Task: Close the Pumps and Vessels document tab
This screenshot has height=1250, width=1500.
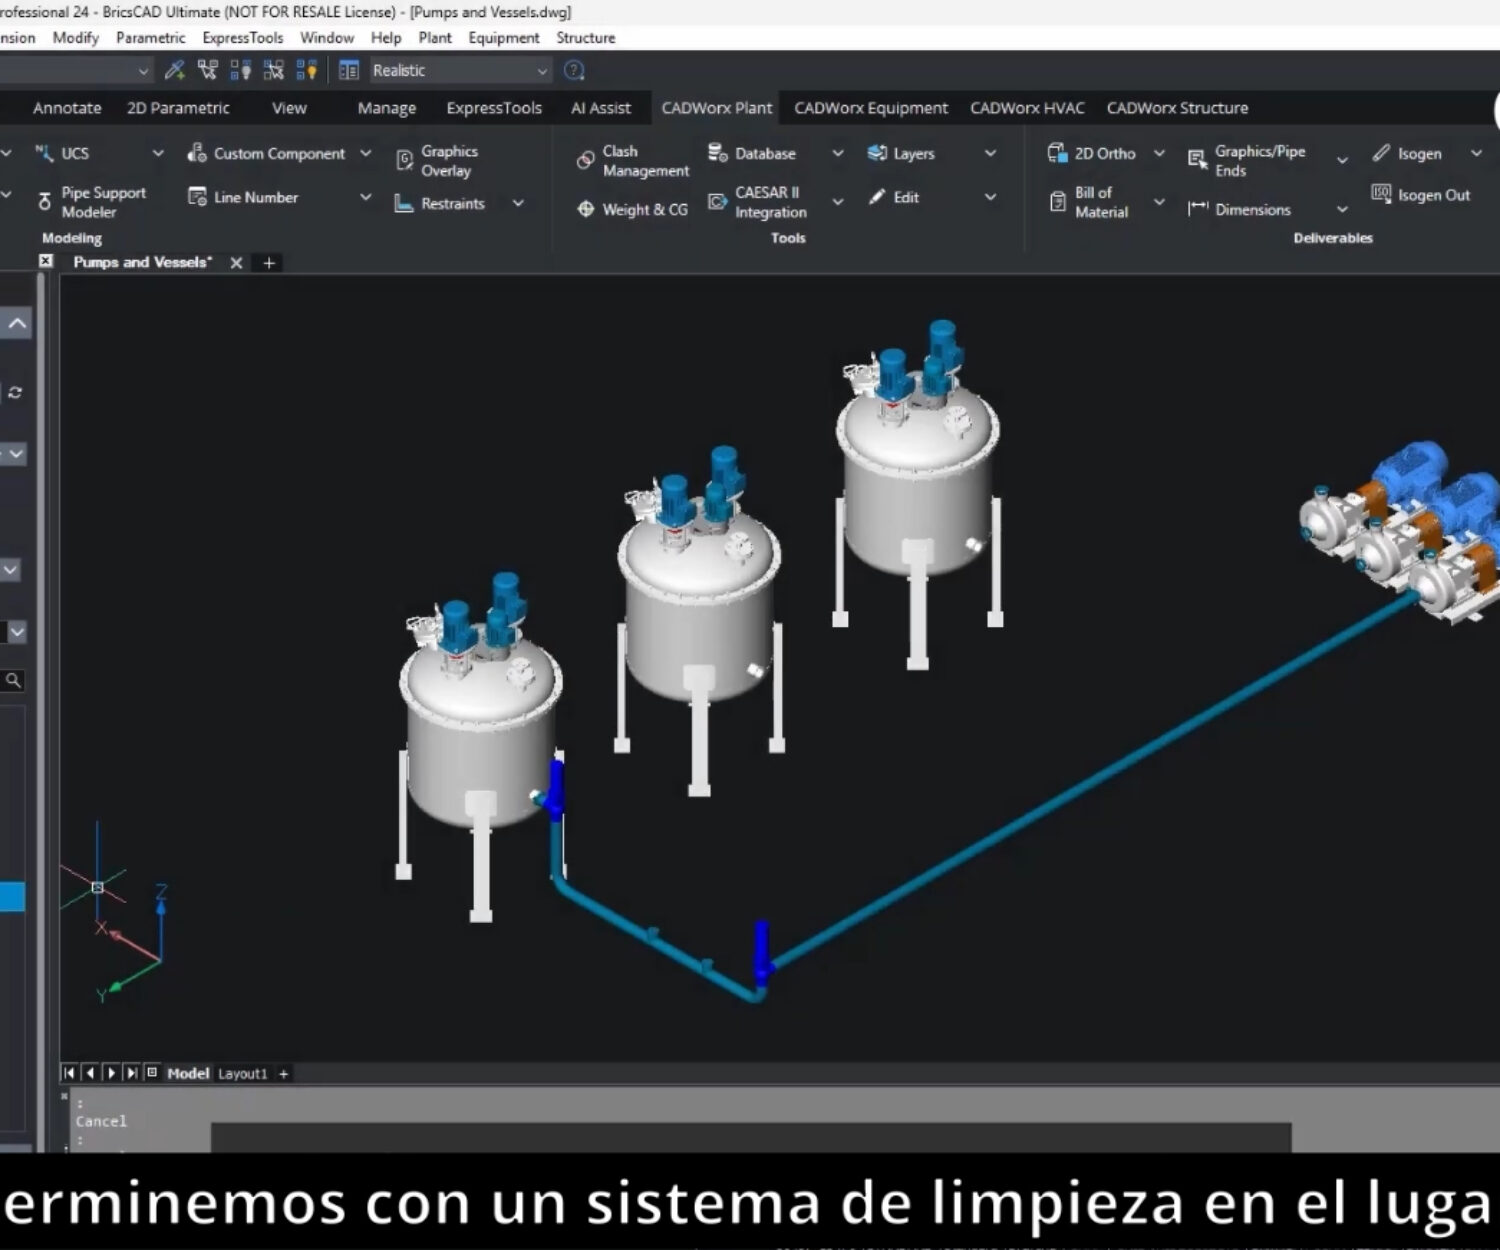Action: point(236,263)
